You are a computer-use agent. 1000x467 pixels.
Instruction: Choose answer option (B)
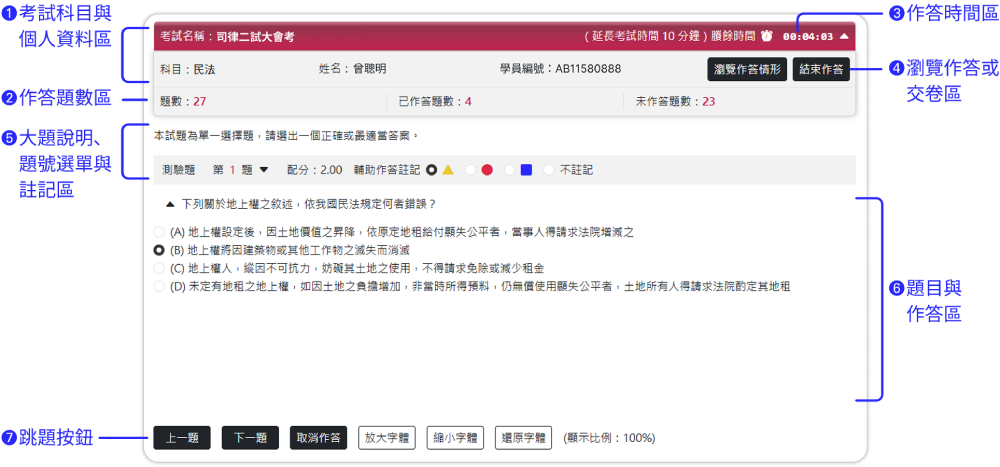point(159,249)
